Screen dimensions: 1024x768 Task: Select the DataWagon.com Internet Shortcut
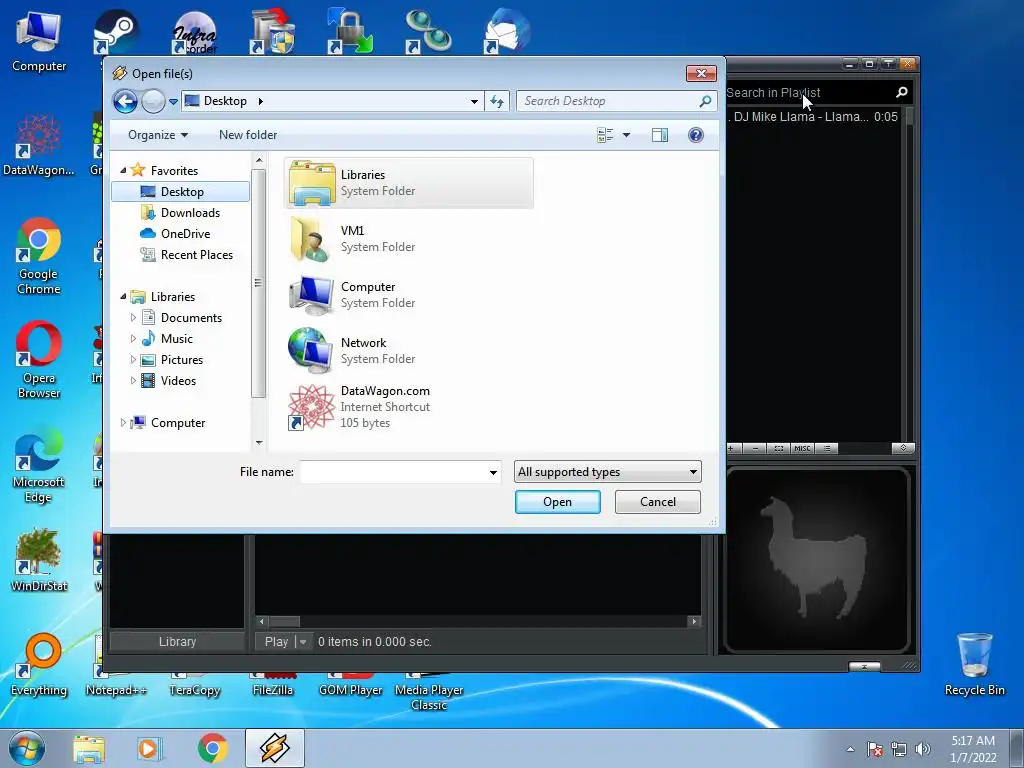pyautogui.click(x=409, y=407)
